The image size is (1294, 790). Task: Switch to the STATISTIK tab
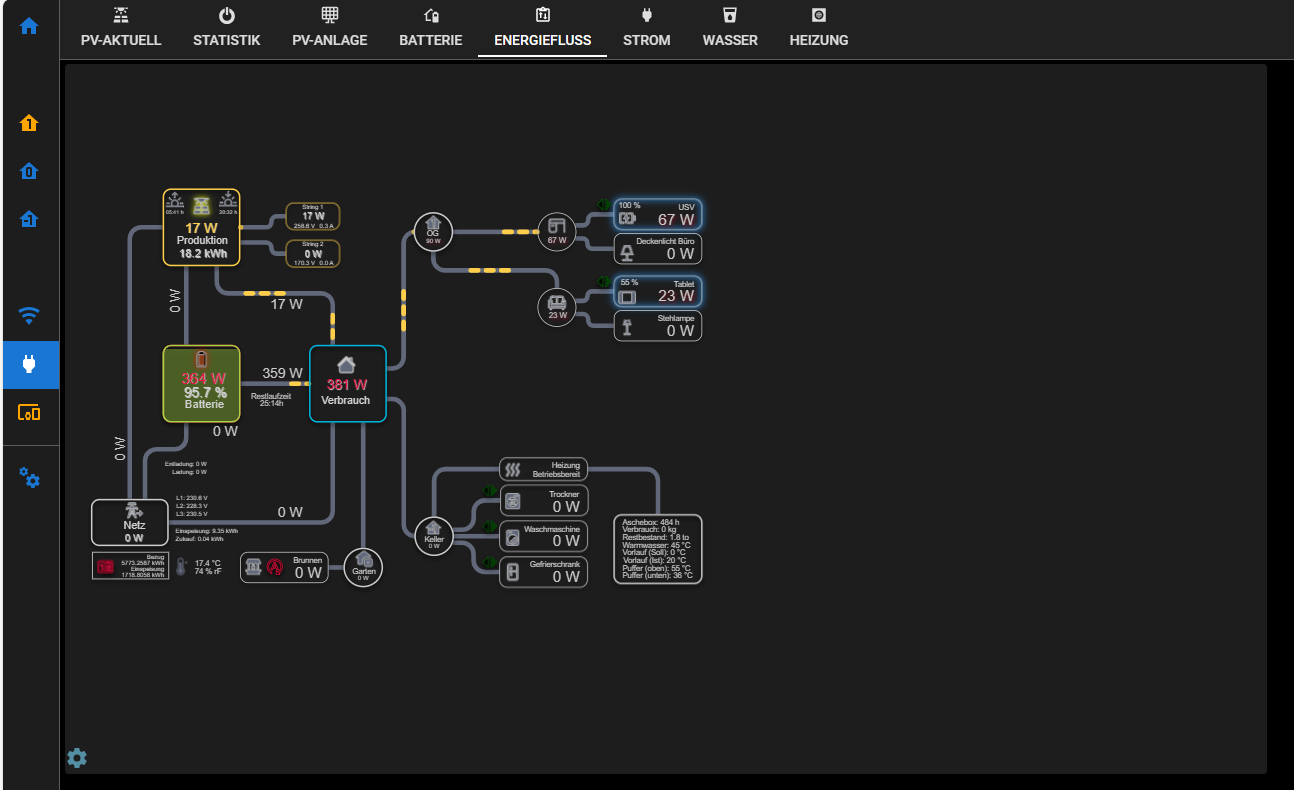point(227,30)
